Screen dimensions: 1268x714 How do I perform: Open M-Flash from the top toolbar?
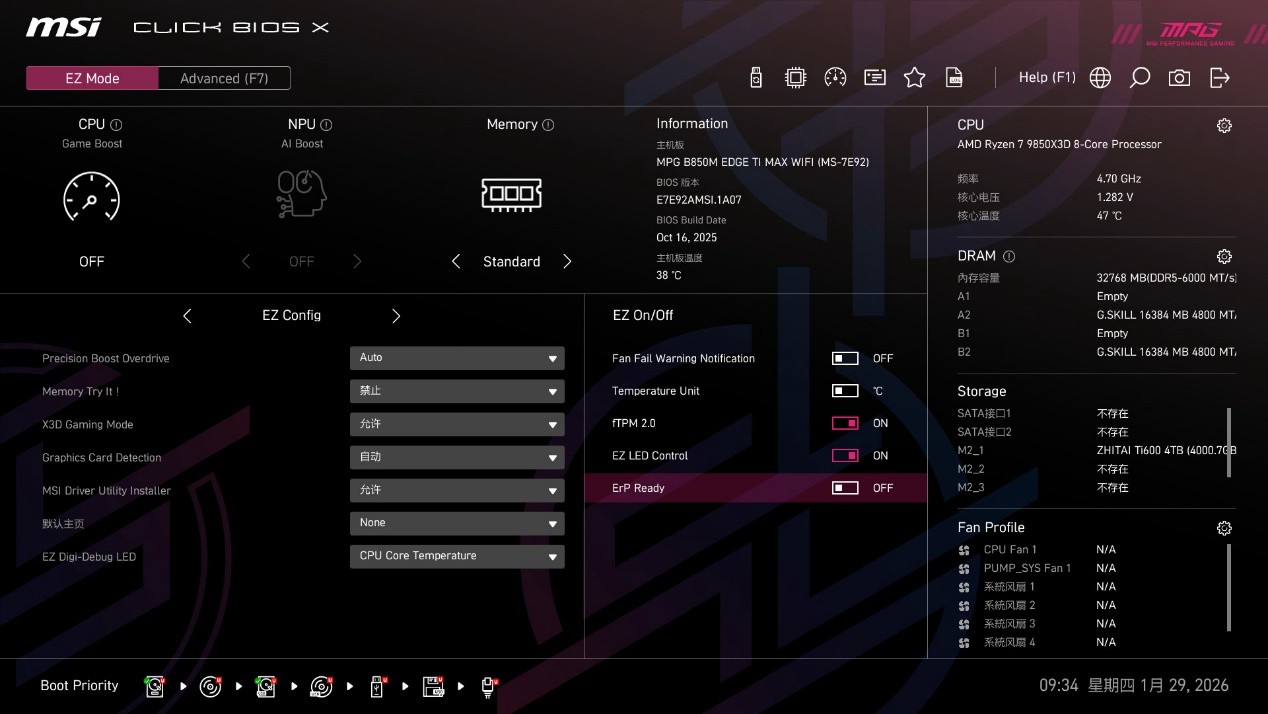click(x=755, y=76)
